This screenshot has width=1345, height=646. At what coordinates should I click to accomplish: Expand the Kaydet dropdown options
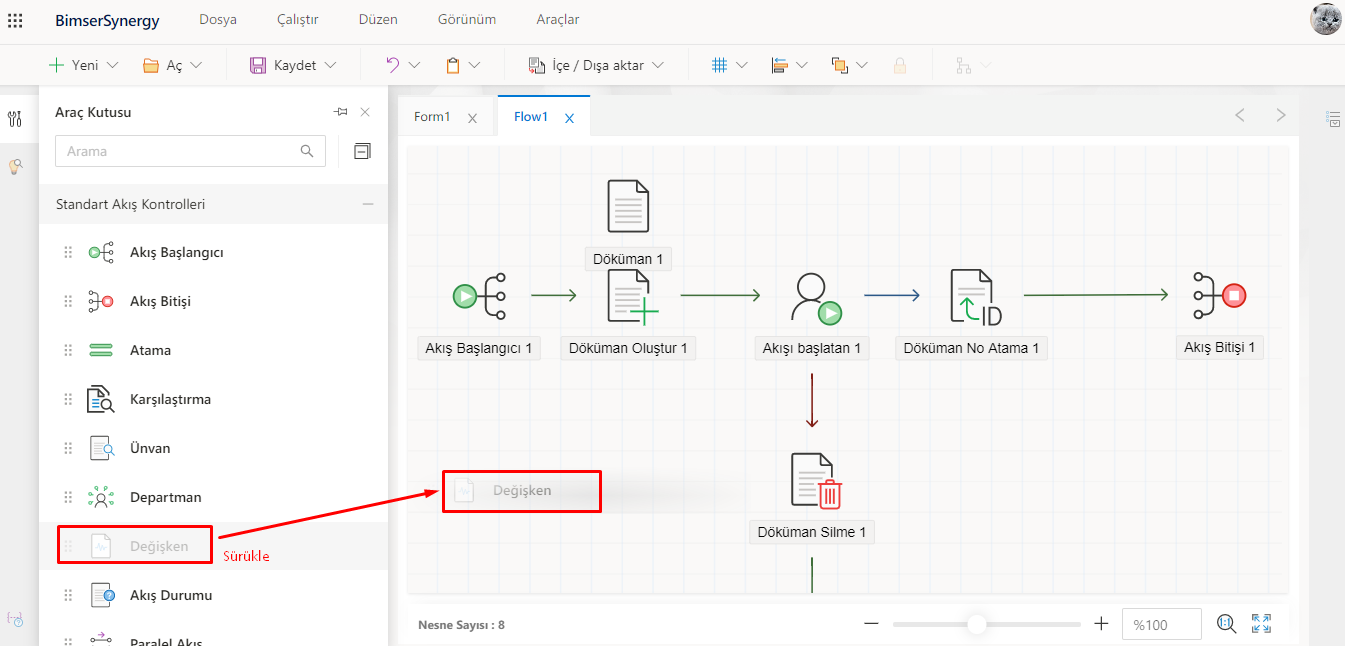pyautogui.click(x=331, y=65)
